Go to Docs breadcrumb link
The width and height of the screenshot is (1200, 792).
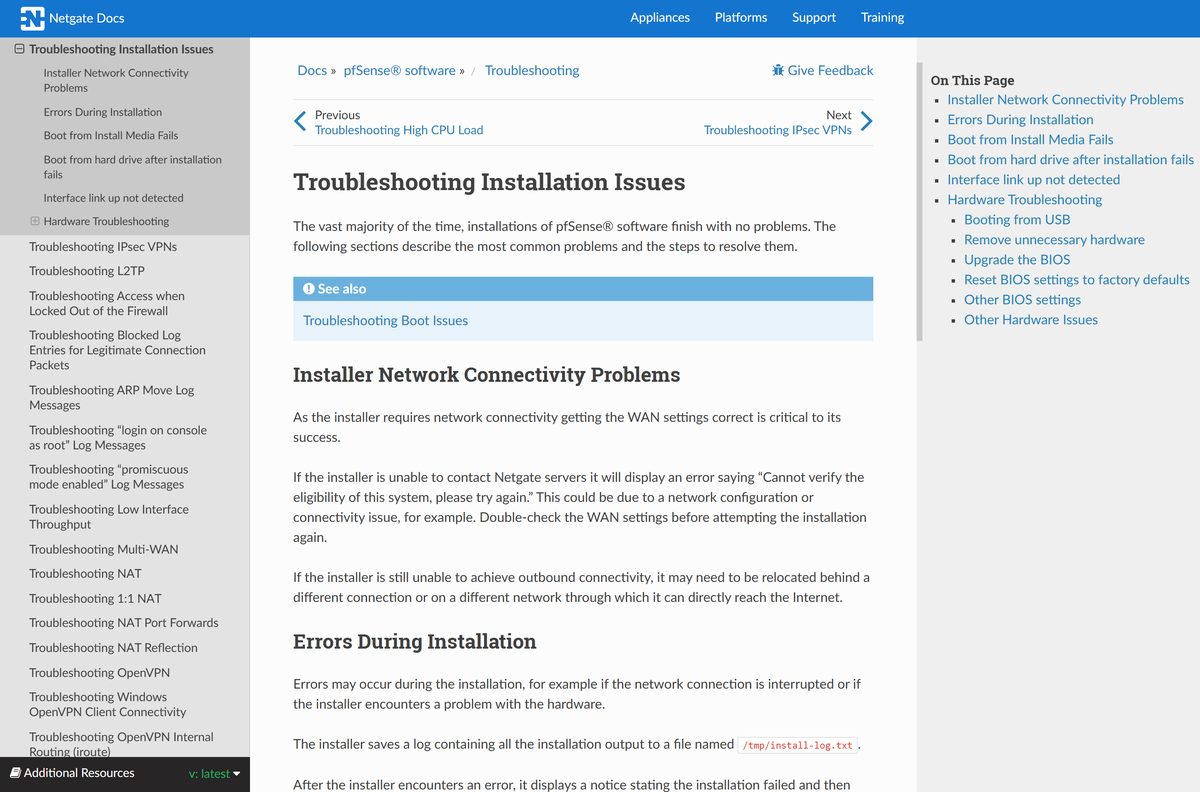tap(312, 70)
